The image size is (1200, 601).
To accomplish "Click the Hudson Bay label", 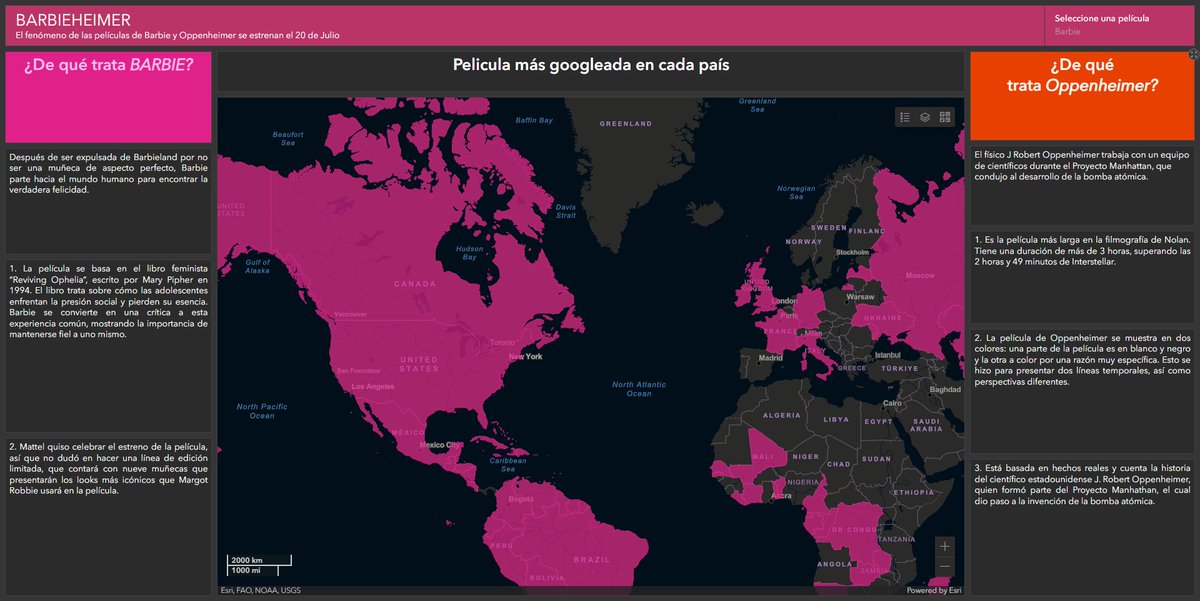I will 469,253.
